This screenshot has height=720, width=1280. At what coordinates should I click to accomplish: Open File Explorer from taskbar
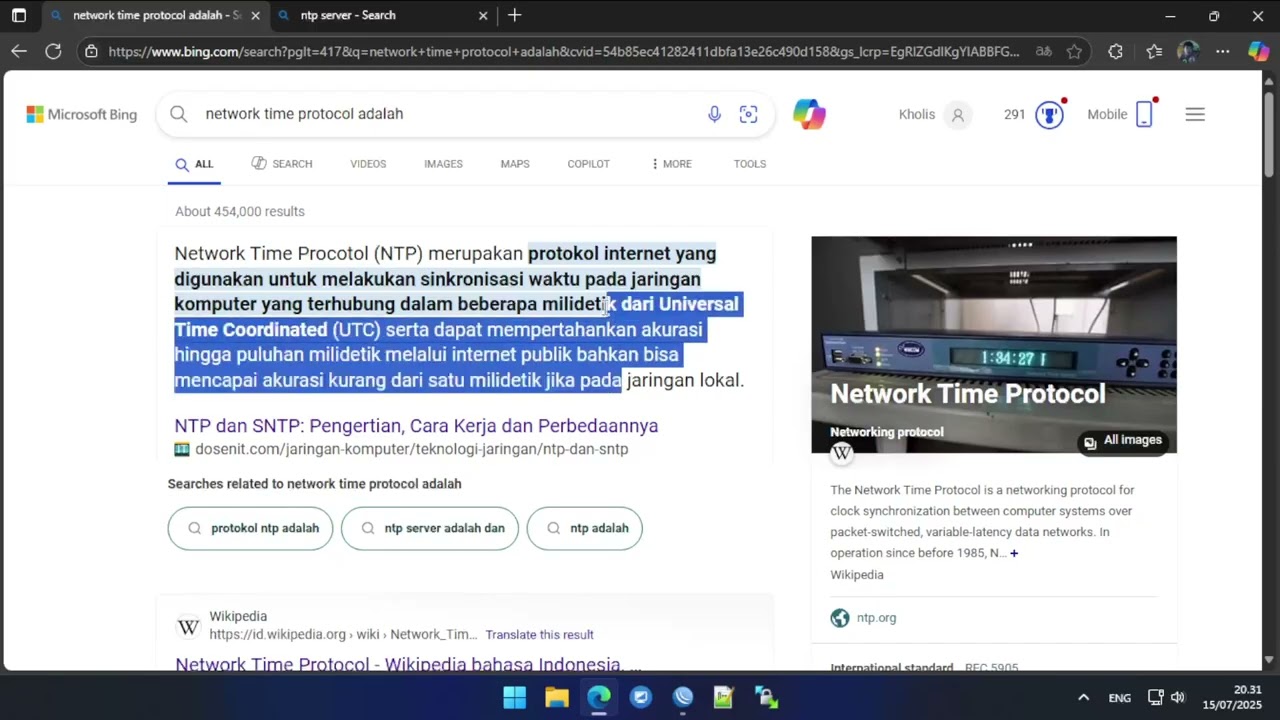[x=556, y=697]
